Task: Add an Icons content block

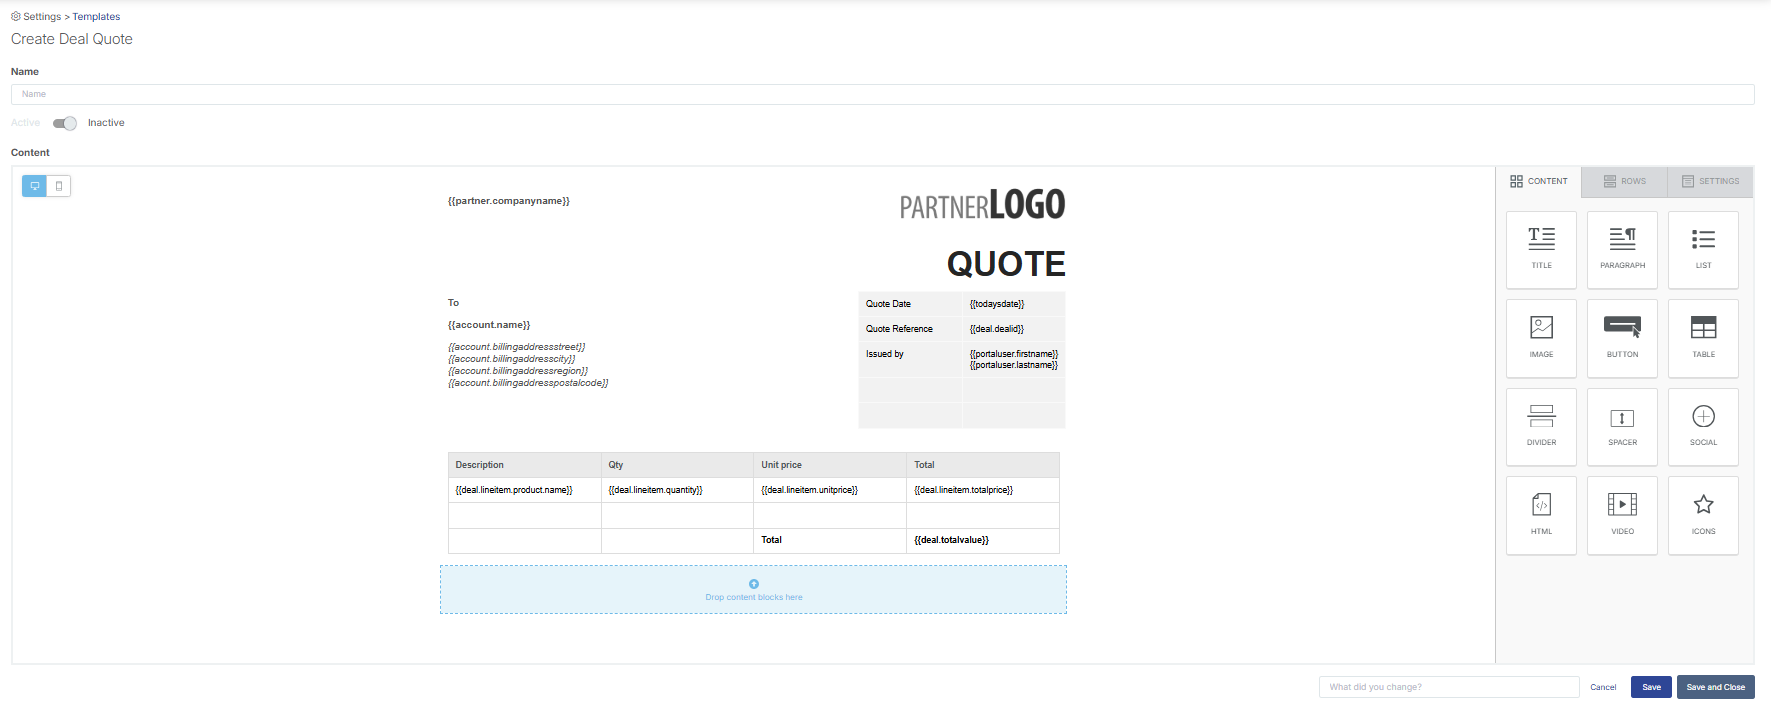Action: tap(1703, 515)
